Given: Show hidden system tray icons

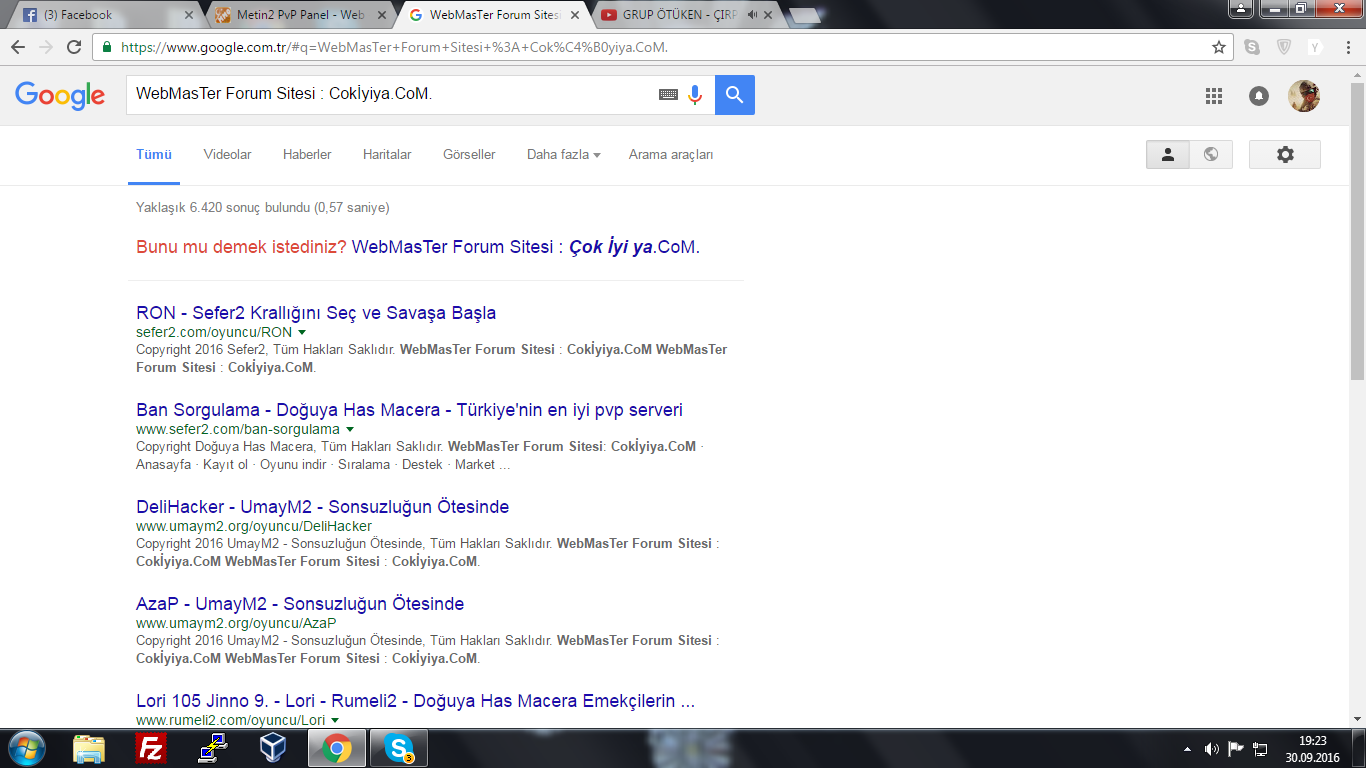Looking at the screenshot, I should tap(1187, 749).
